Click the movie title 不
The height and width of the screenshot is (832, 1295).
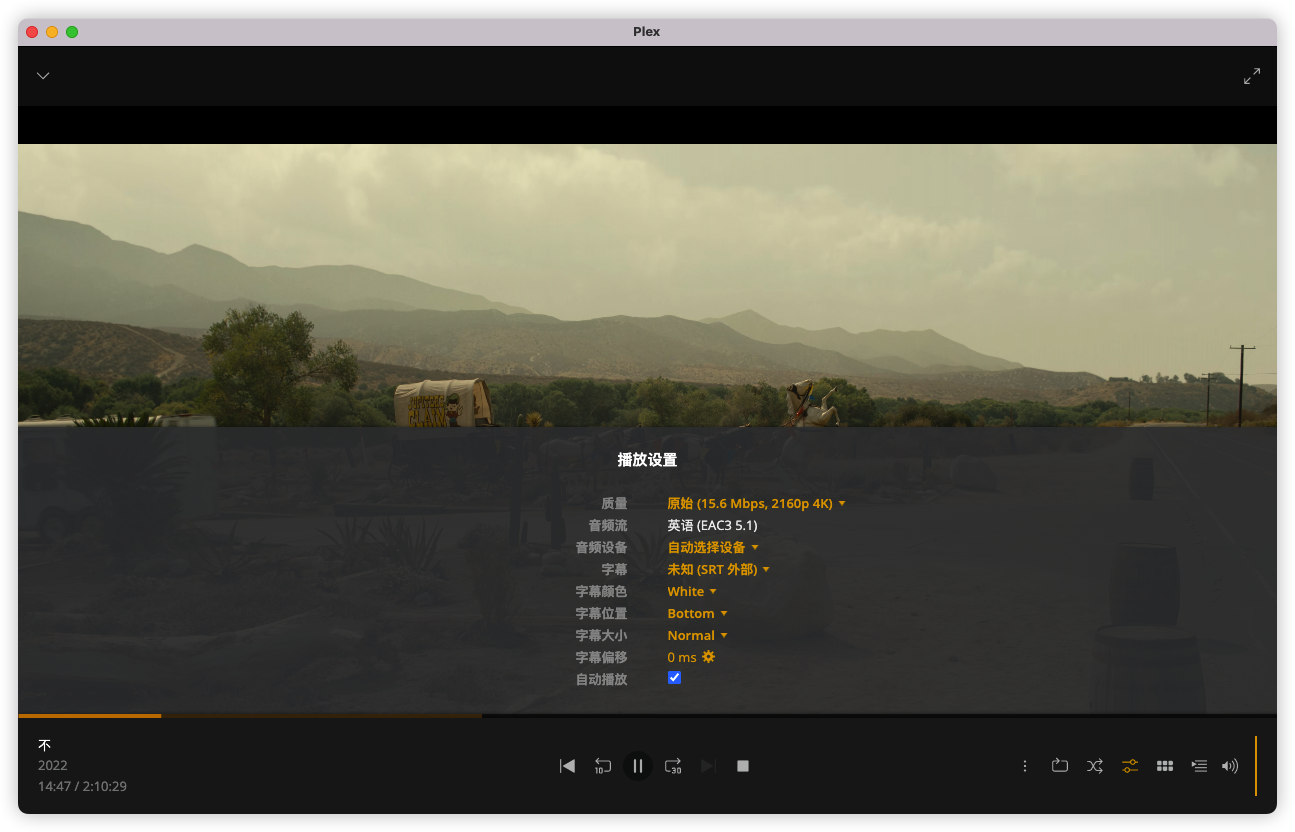[x=44, y=745]
